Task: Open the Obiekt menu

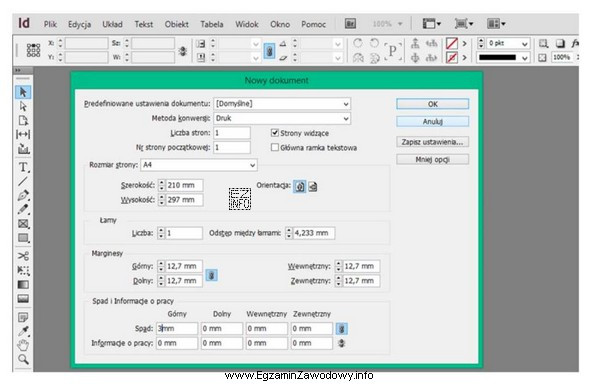Action: pos(177,24)
